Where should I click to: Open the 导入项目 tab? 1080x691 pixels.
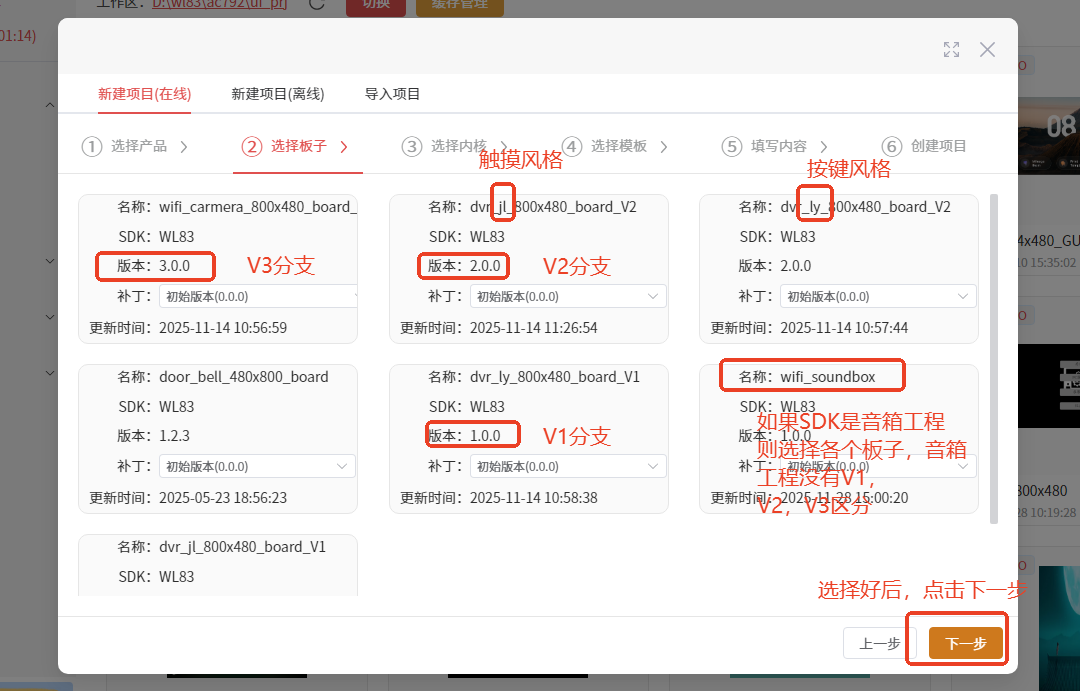pyautogui.click(x=392, y=94)
